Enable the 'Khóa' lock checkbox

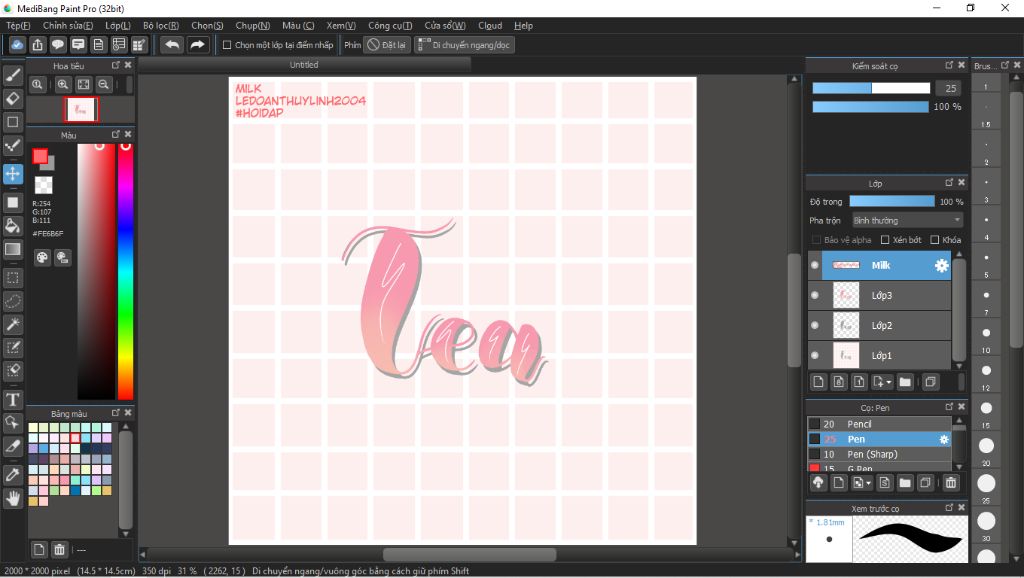tap(935, 240)
